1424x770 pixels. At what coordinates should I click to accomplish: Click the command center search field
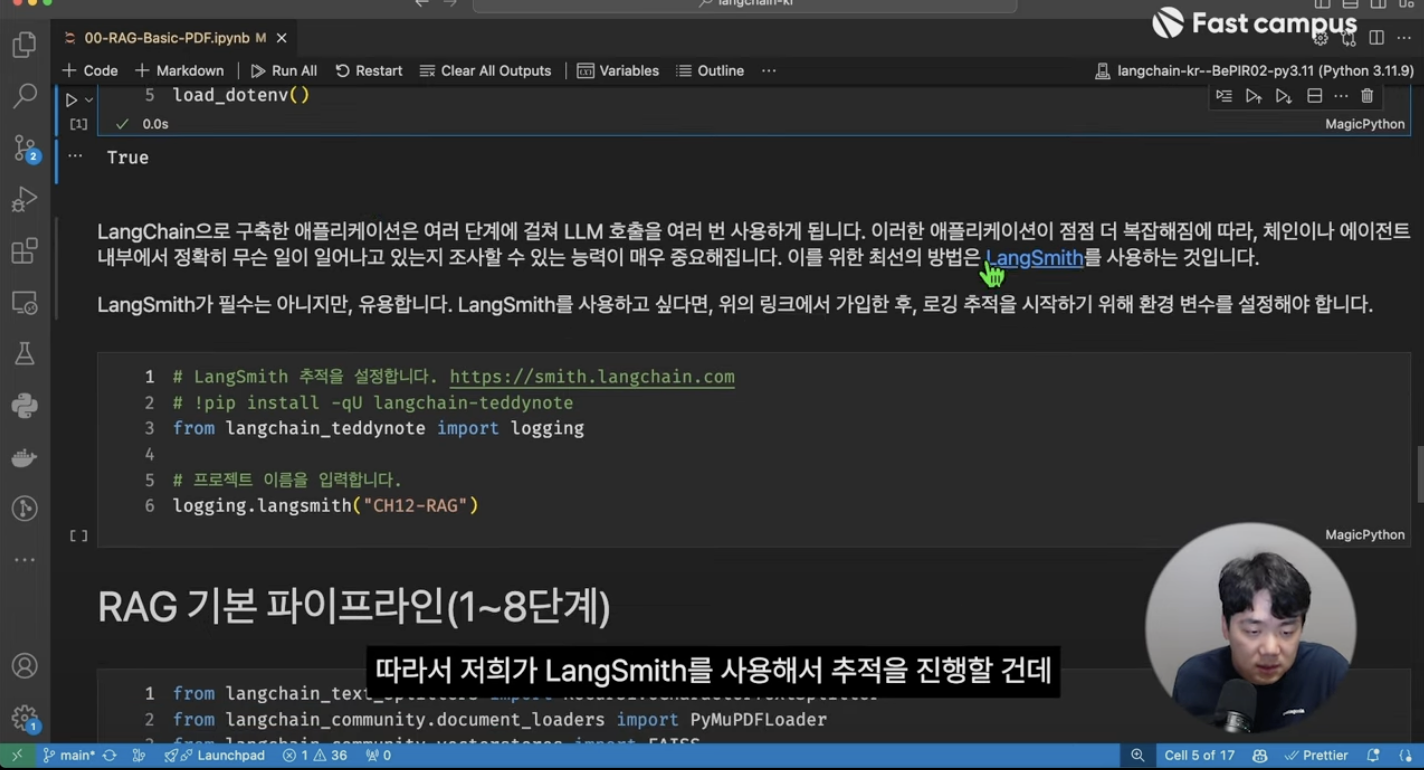pyautogui.click(x=745, y=4)
